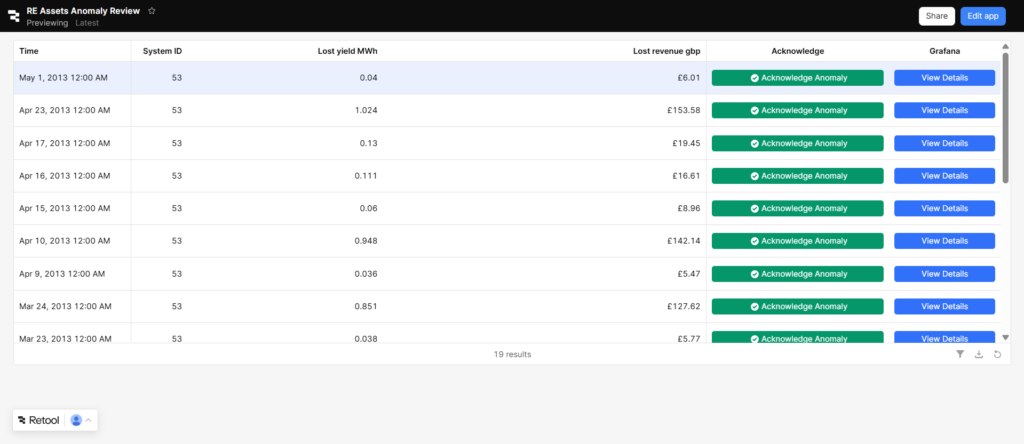Expand the user menu chevron beside avatar
The width and height of the screenshot is (1024, 444).
[x=88, y=420]
